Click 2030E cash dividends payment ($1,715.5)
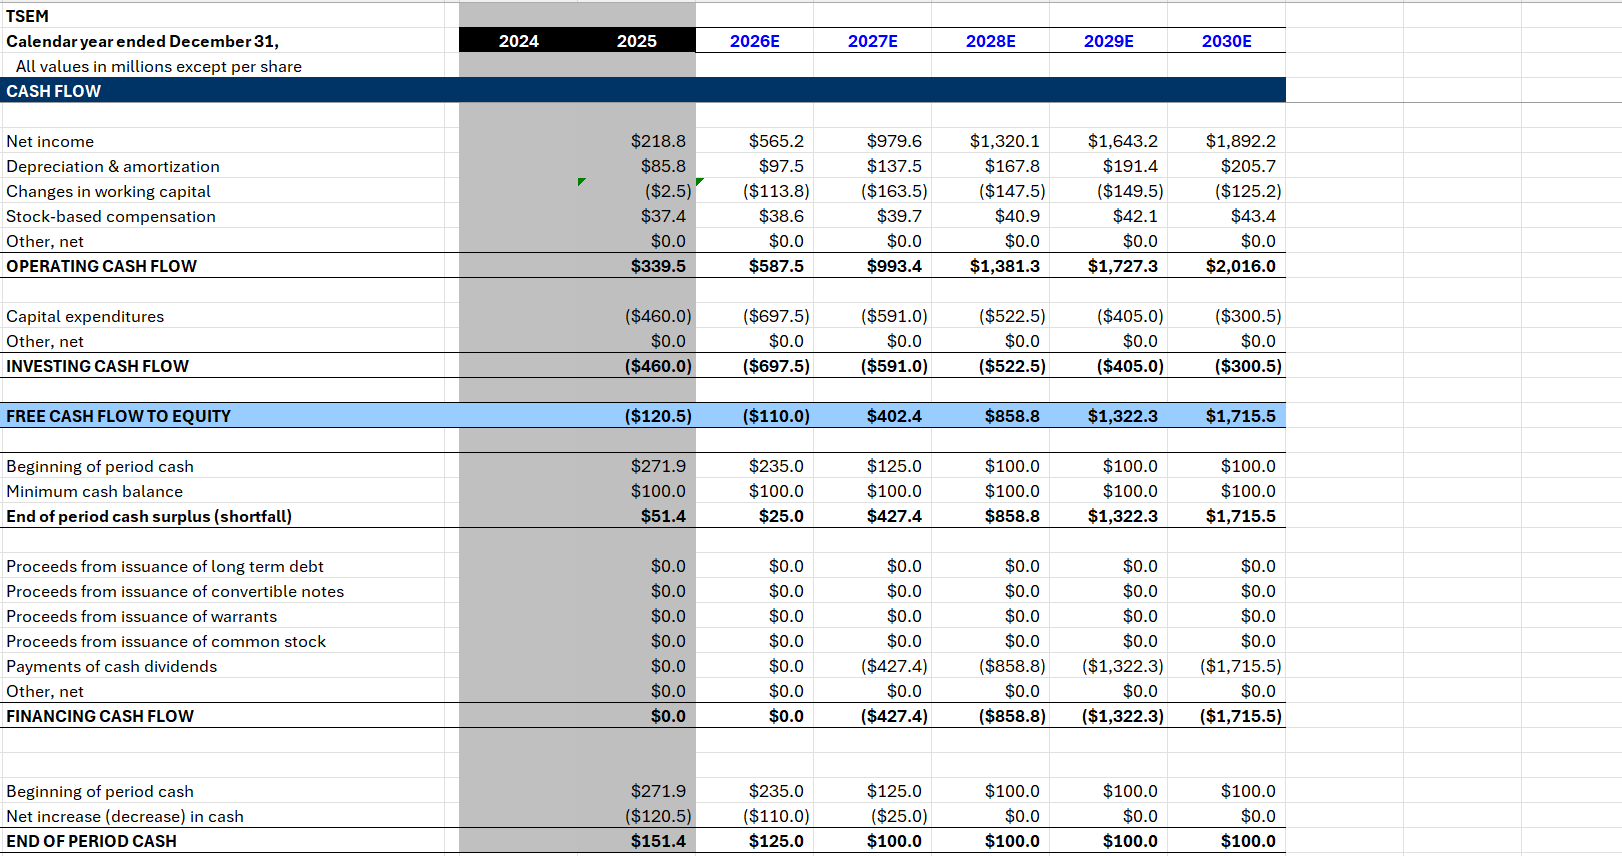 tap(1240, 666)
